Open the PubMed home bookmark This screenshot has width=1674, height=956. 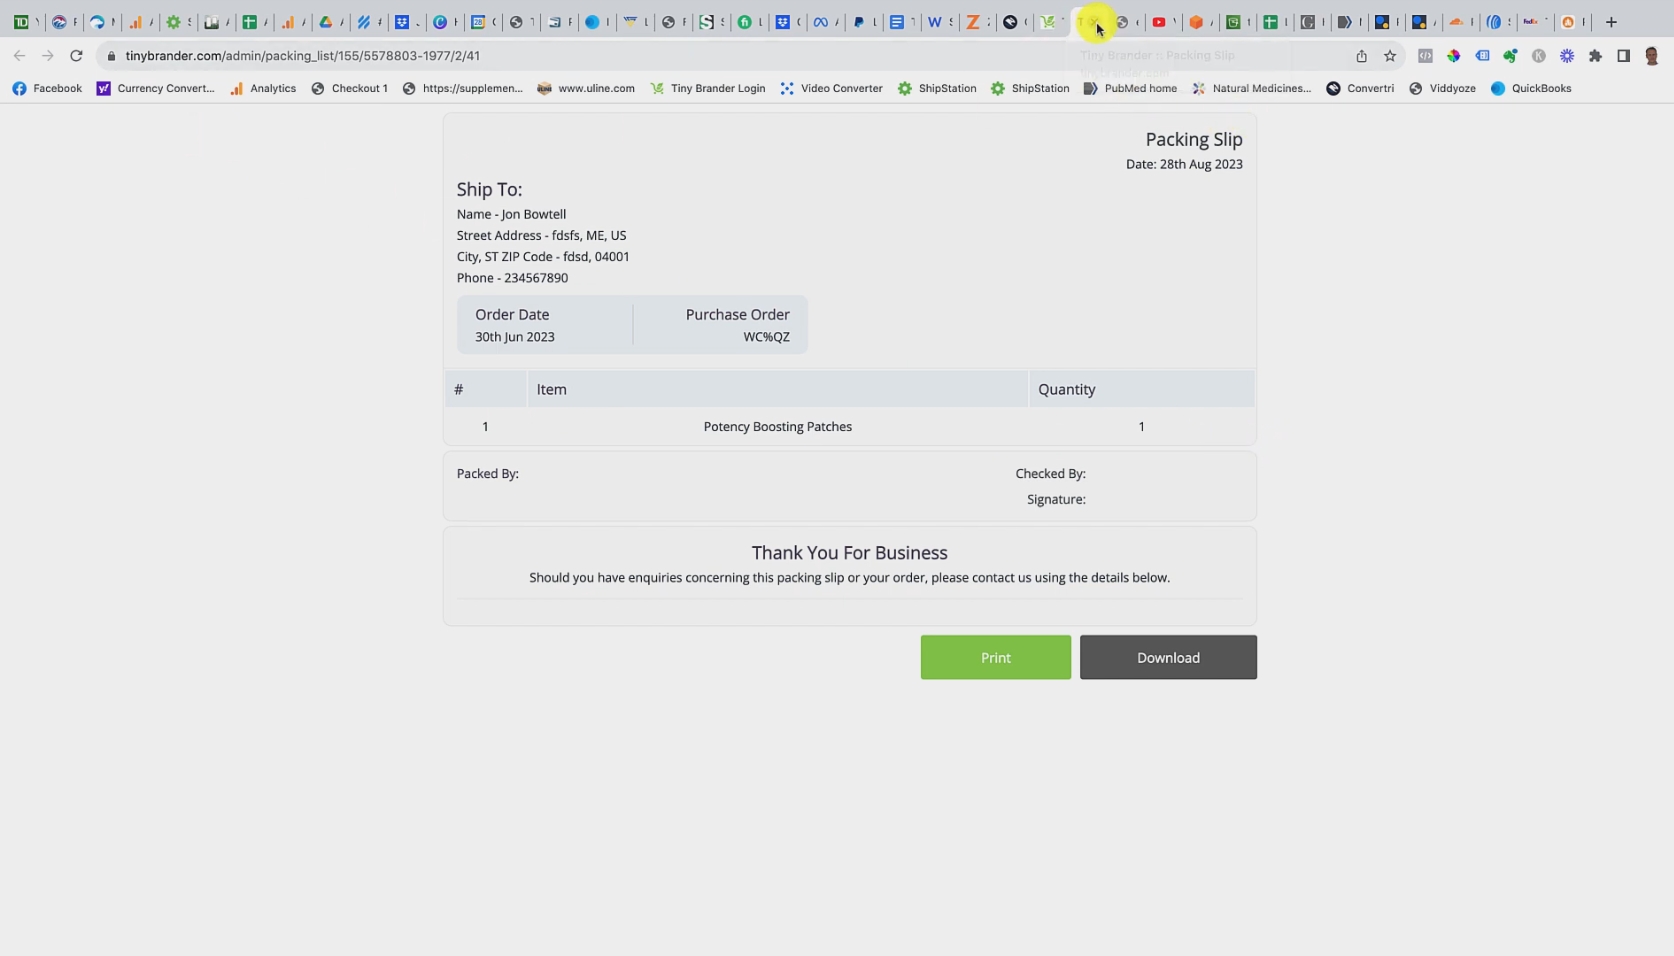tap(1130, 88)
